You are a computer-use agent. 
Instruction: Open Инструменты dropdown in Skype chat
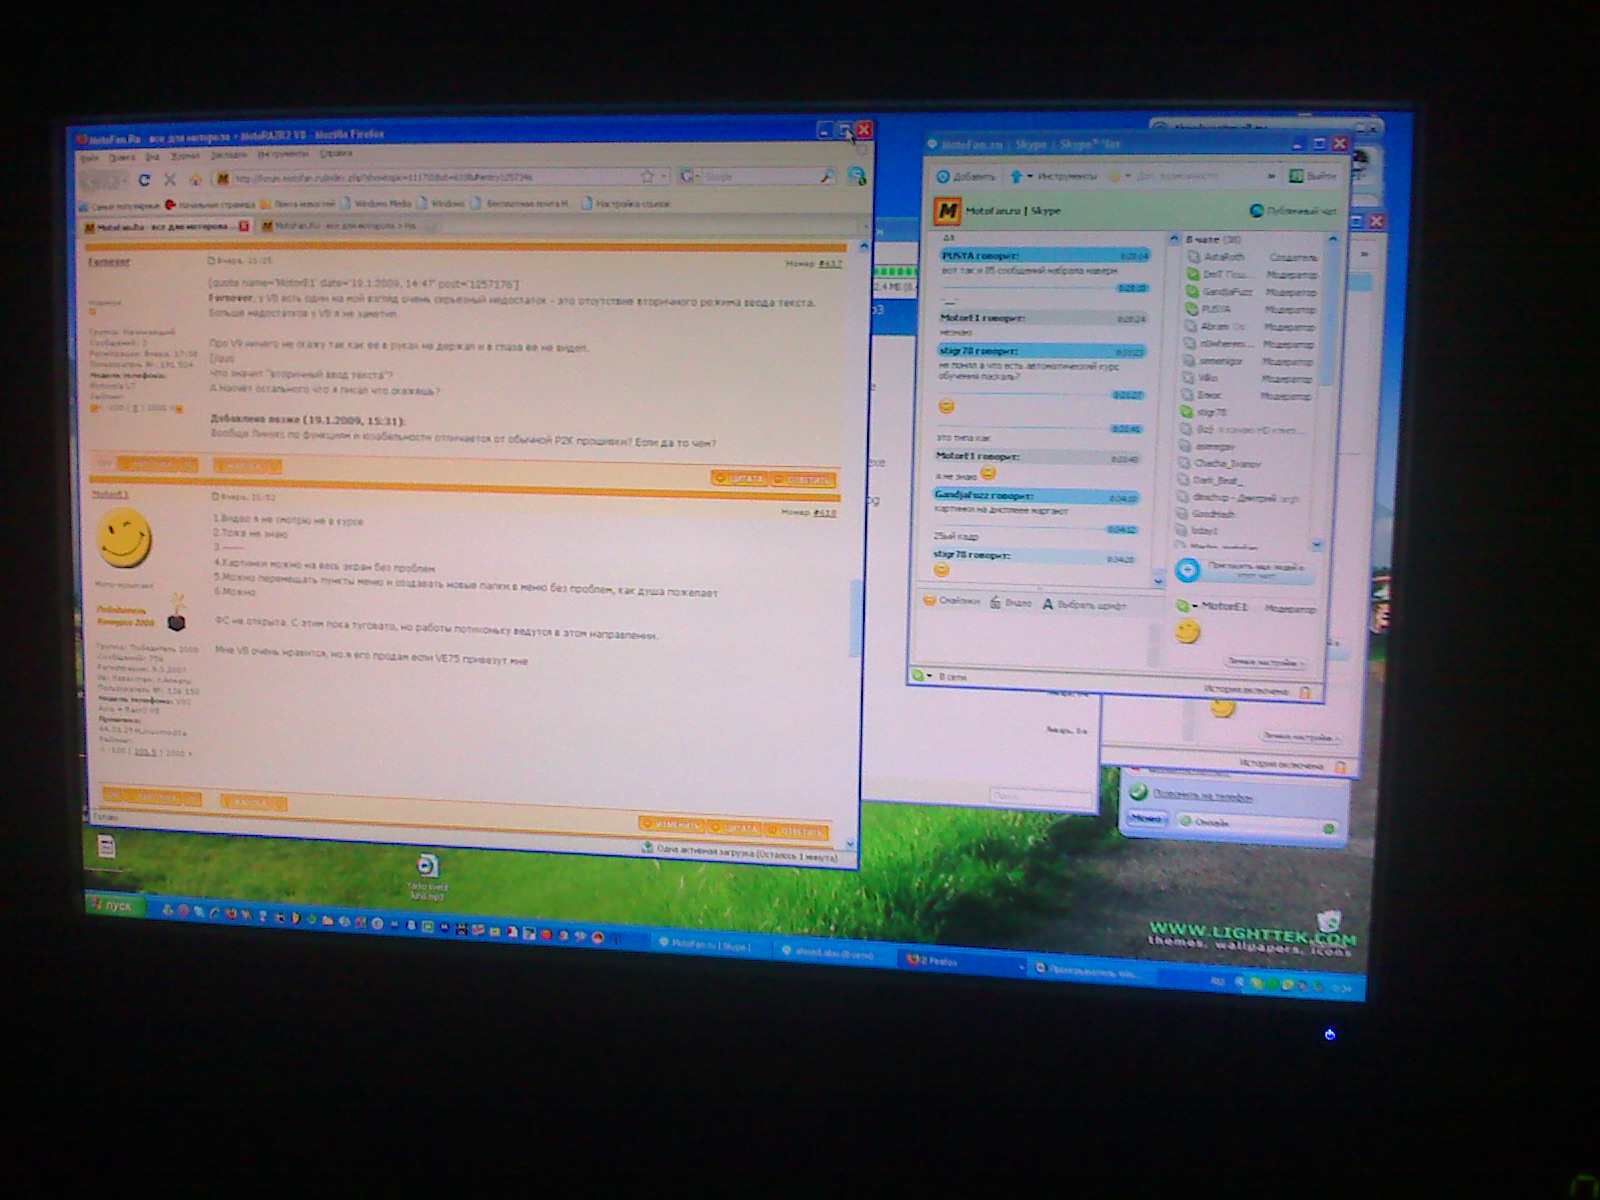[x=1054, y=177]
